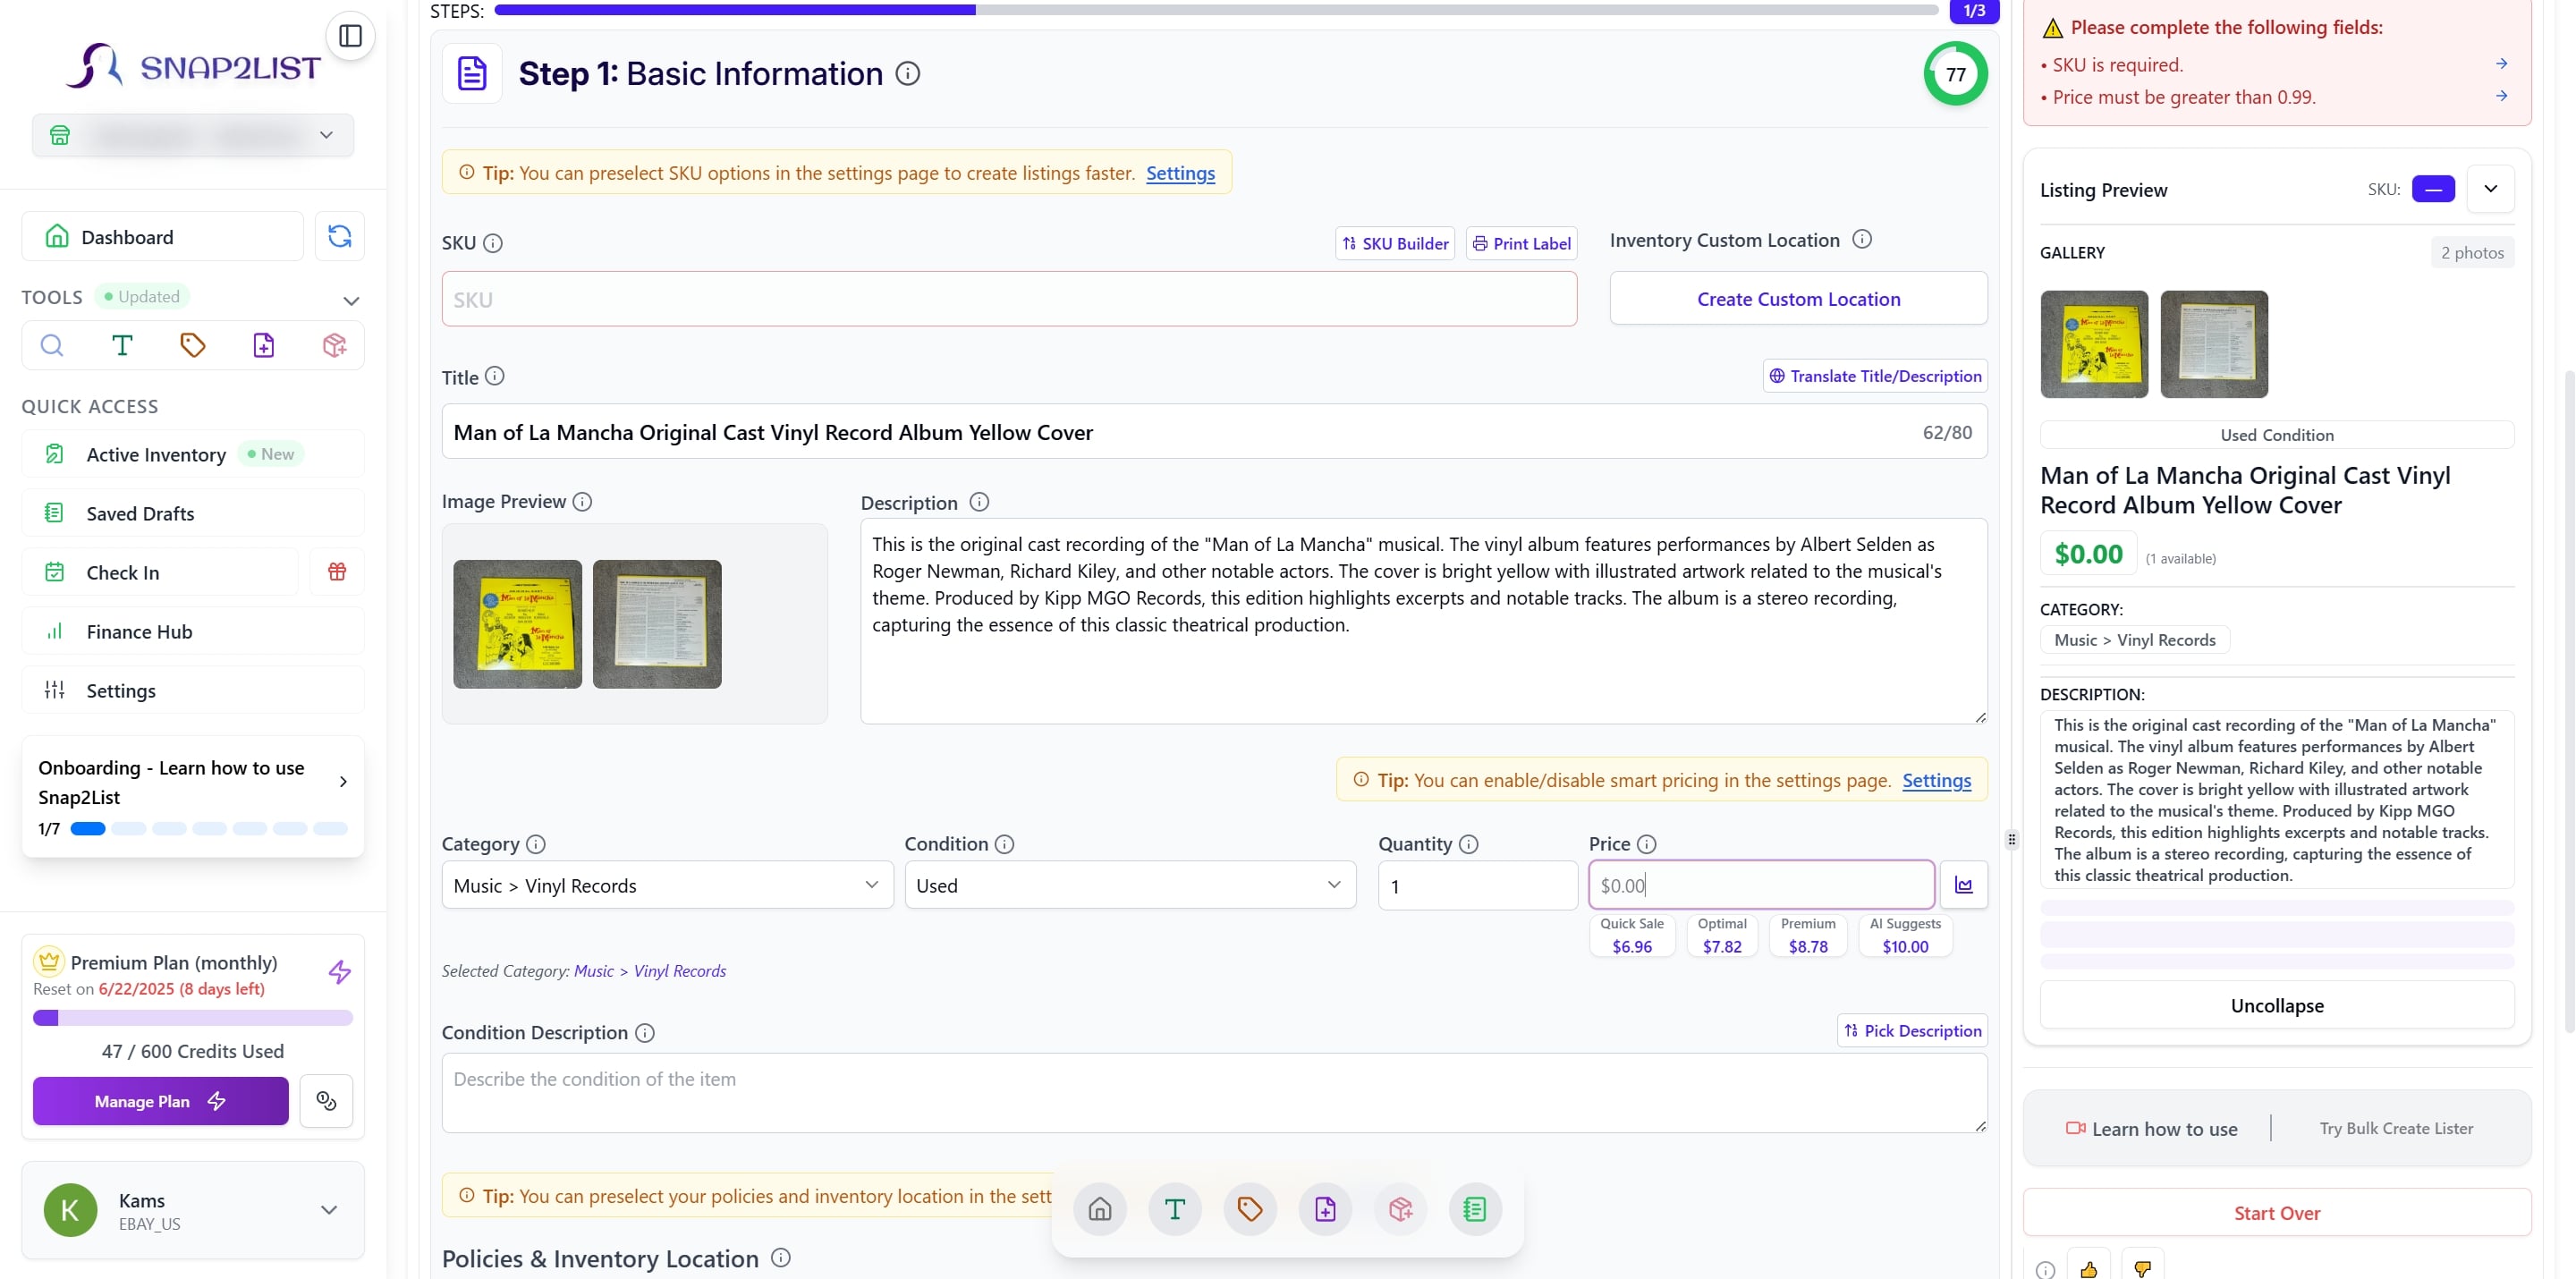The height and width of the screenshot is (1279, 2576).
Task: Open the price chart icon next to Price
Action: [1963, 885]
